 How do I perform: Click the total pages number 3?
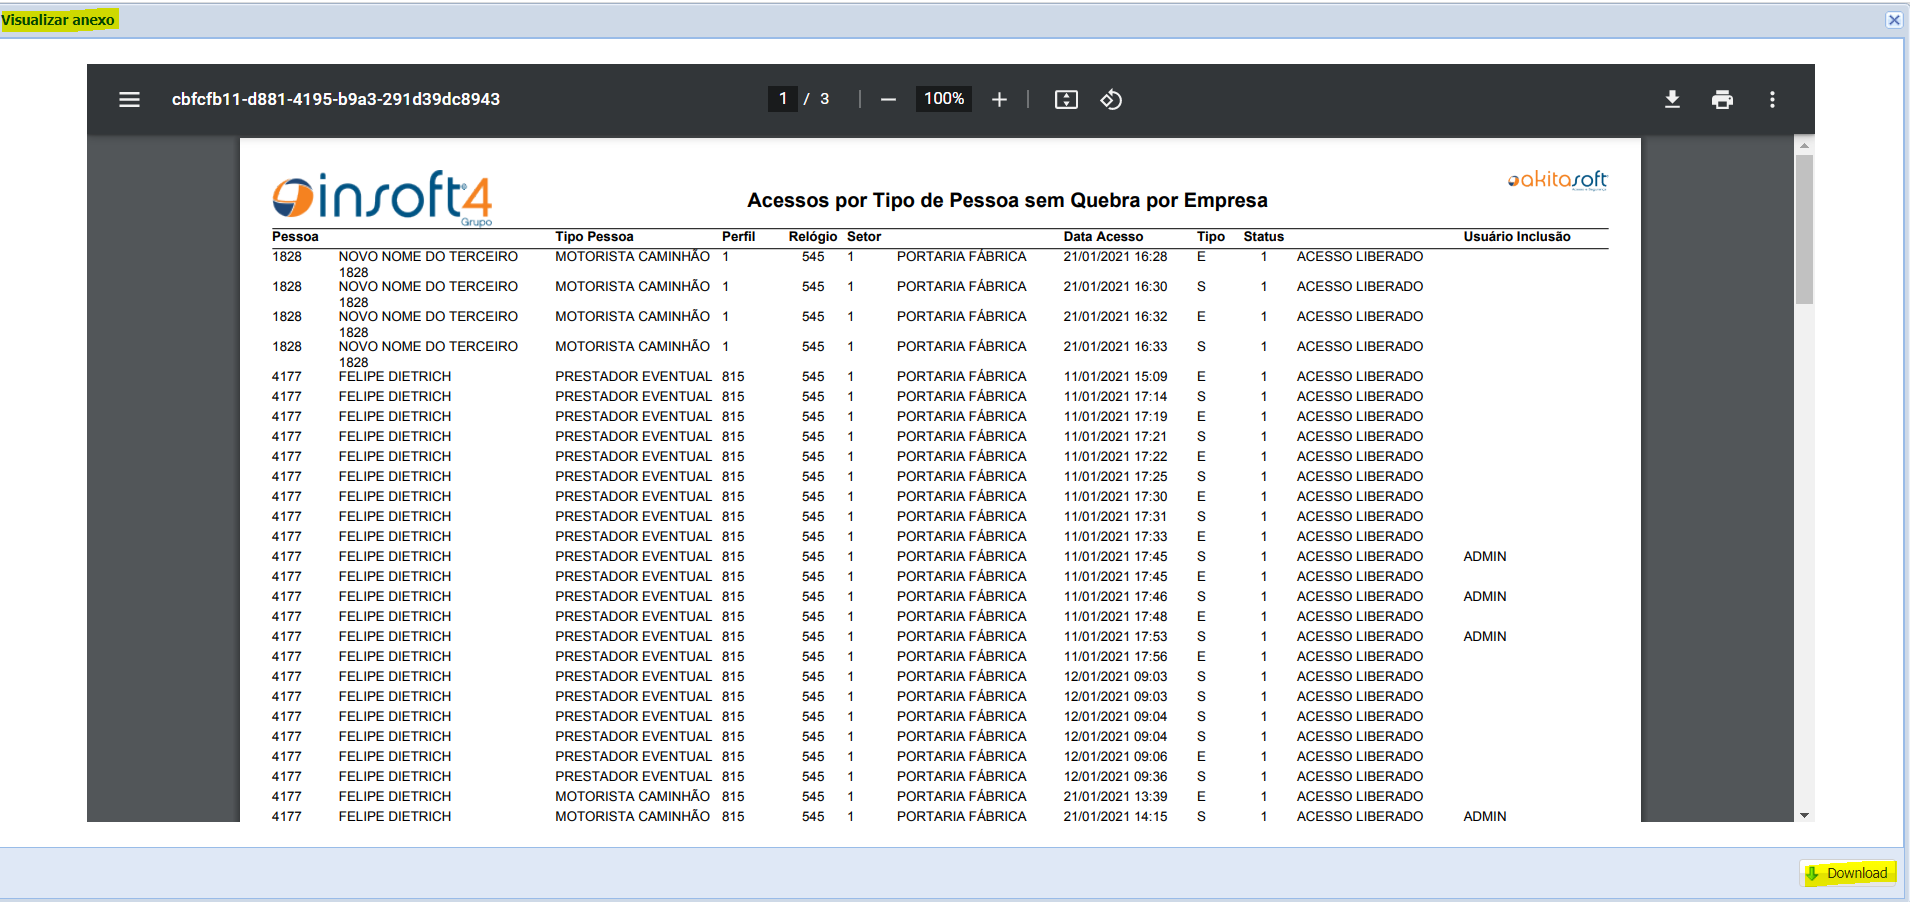pos(825,99)
